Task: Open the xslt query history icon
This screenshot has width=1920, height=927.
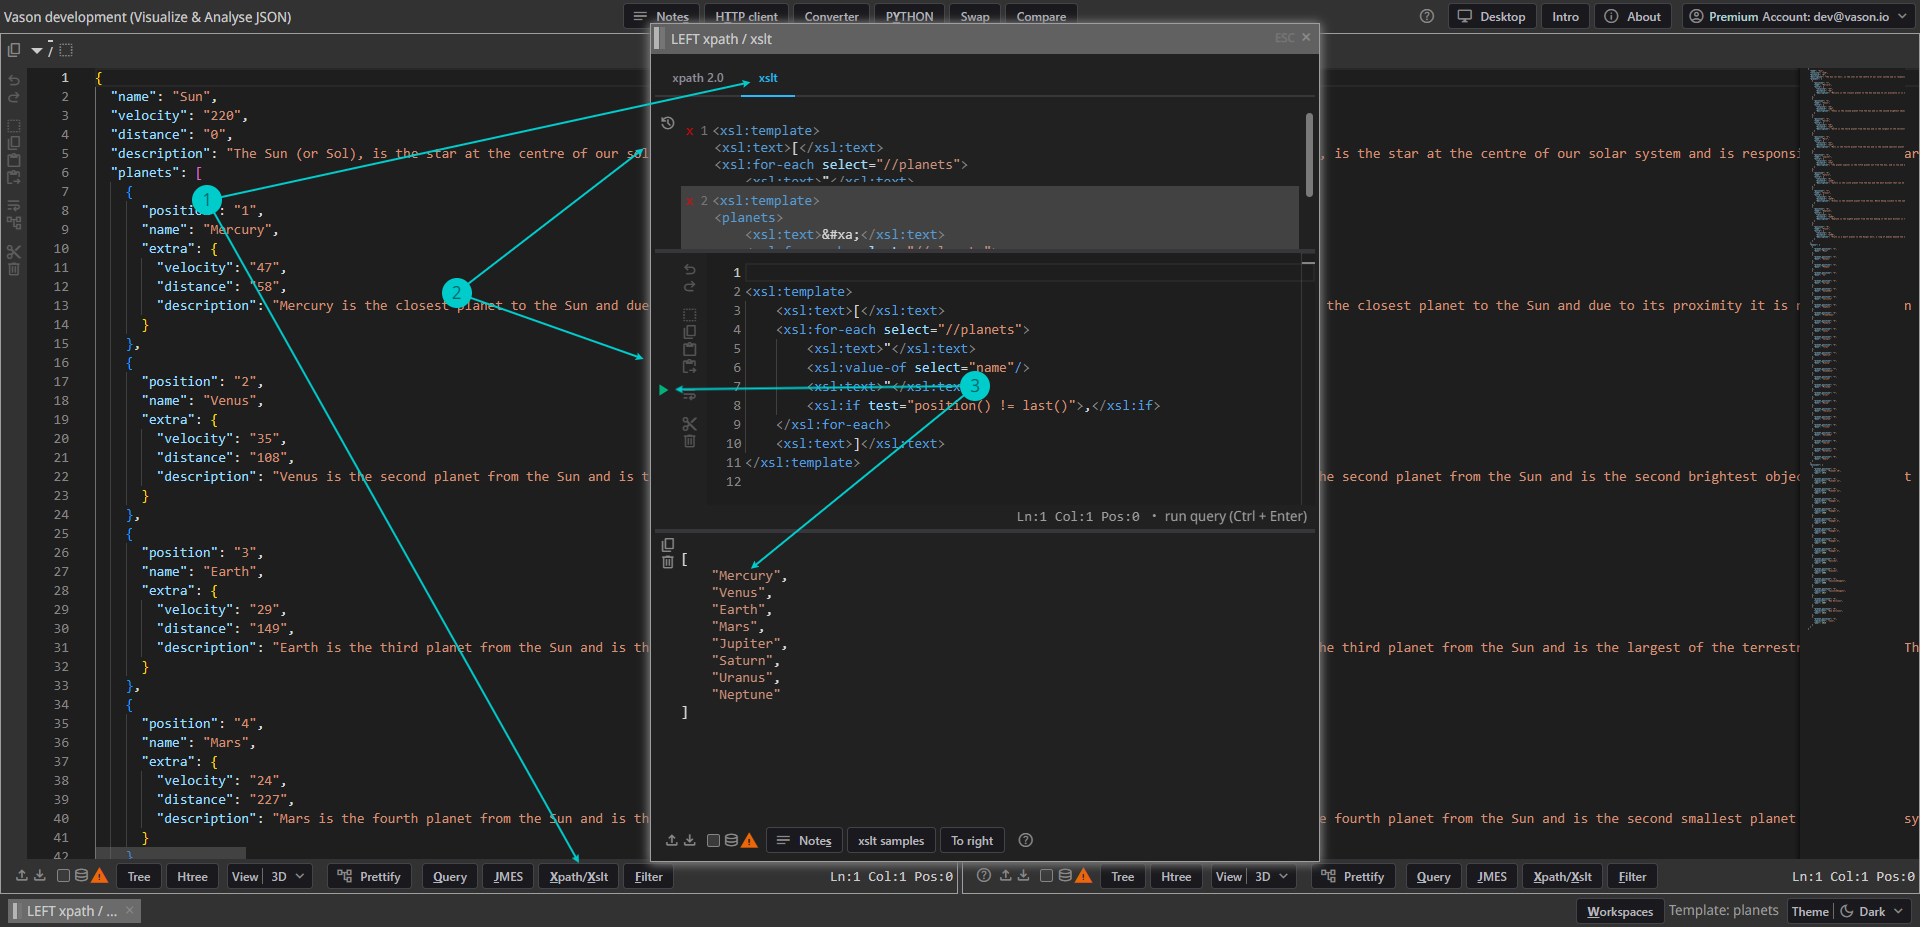Action: pyautogui.click(x=668, y=124)
